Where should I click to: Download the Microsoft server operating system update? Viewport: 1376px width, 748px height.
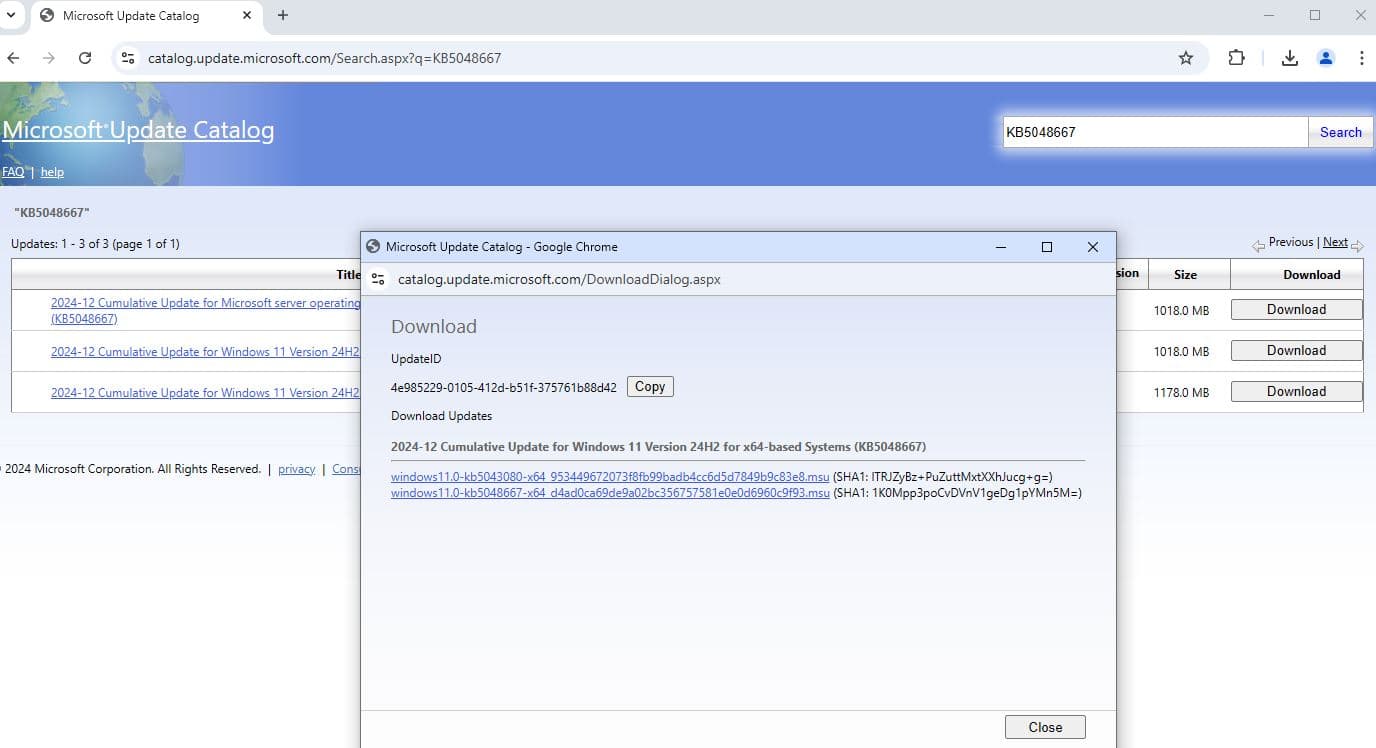[1296, 309]
